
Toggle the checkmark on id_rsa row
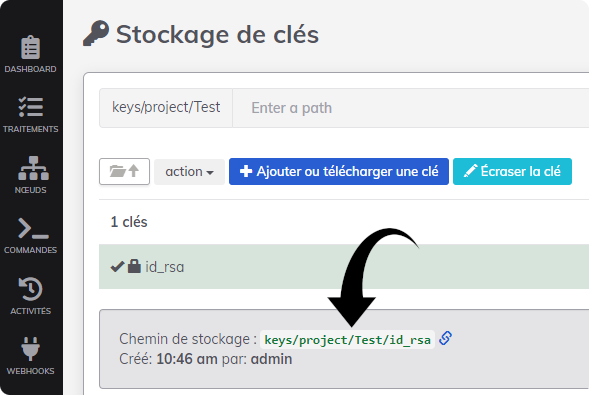coord(117,267)
